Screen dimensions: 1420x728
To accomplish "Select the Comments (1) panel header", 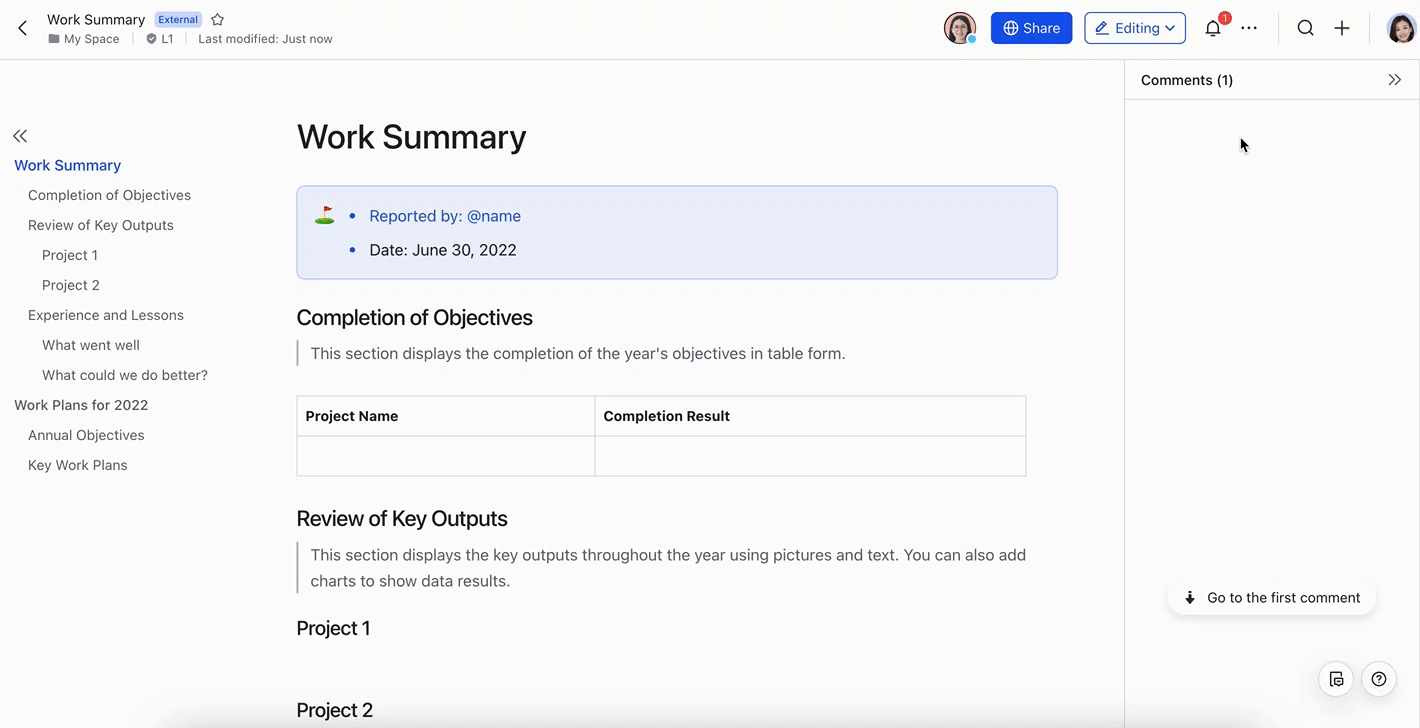I will [x=1186, y=80].
